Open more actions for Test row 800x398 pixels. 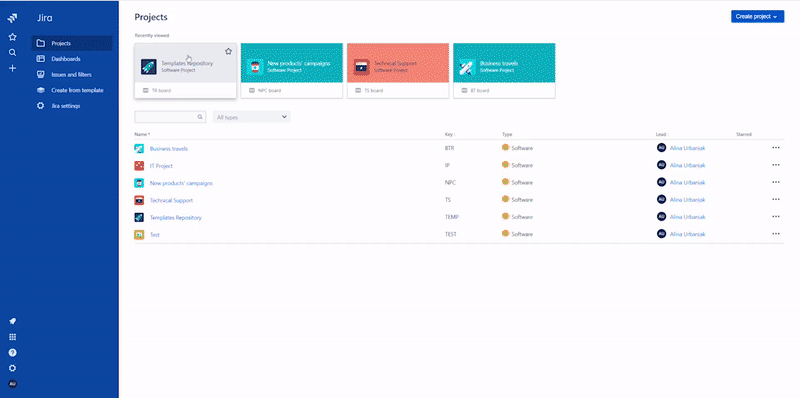pos(776,234)
